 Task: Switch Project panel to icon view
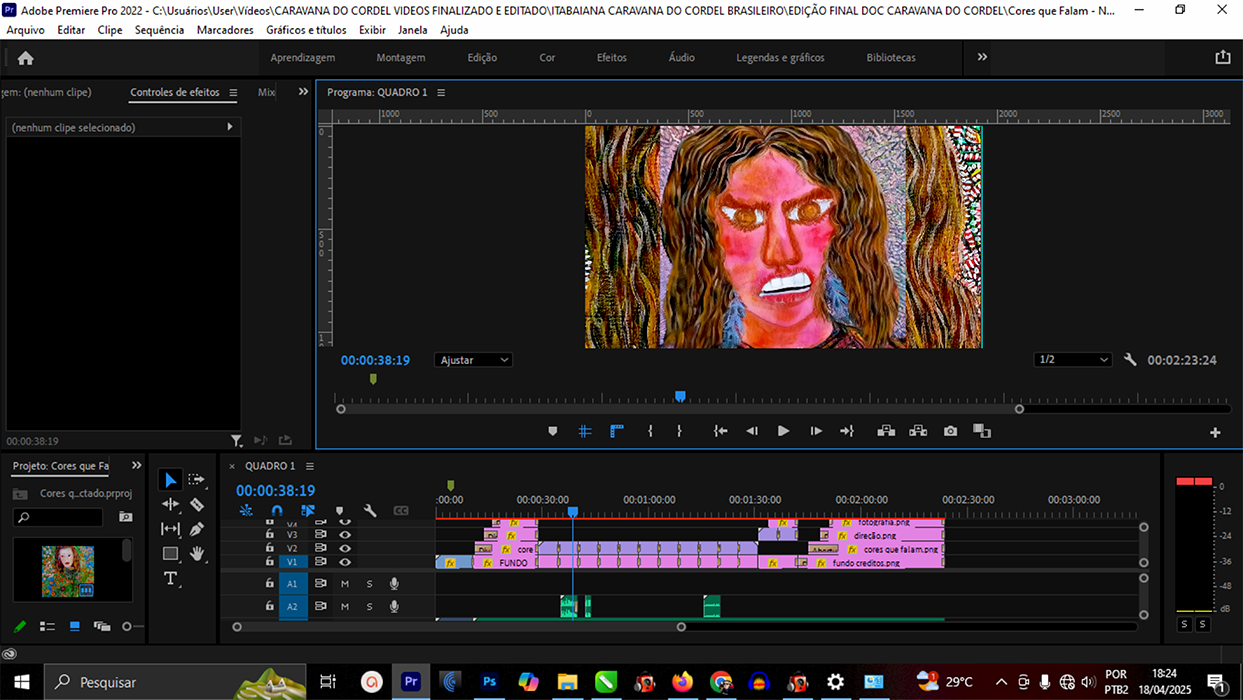(x=74, y=627)
